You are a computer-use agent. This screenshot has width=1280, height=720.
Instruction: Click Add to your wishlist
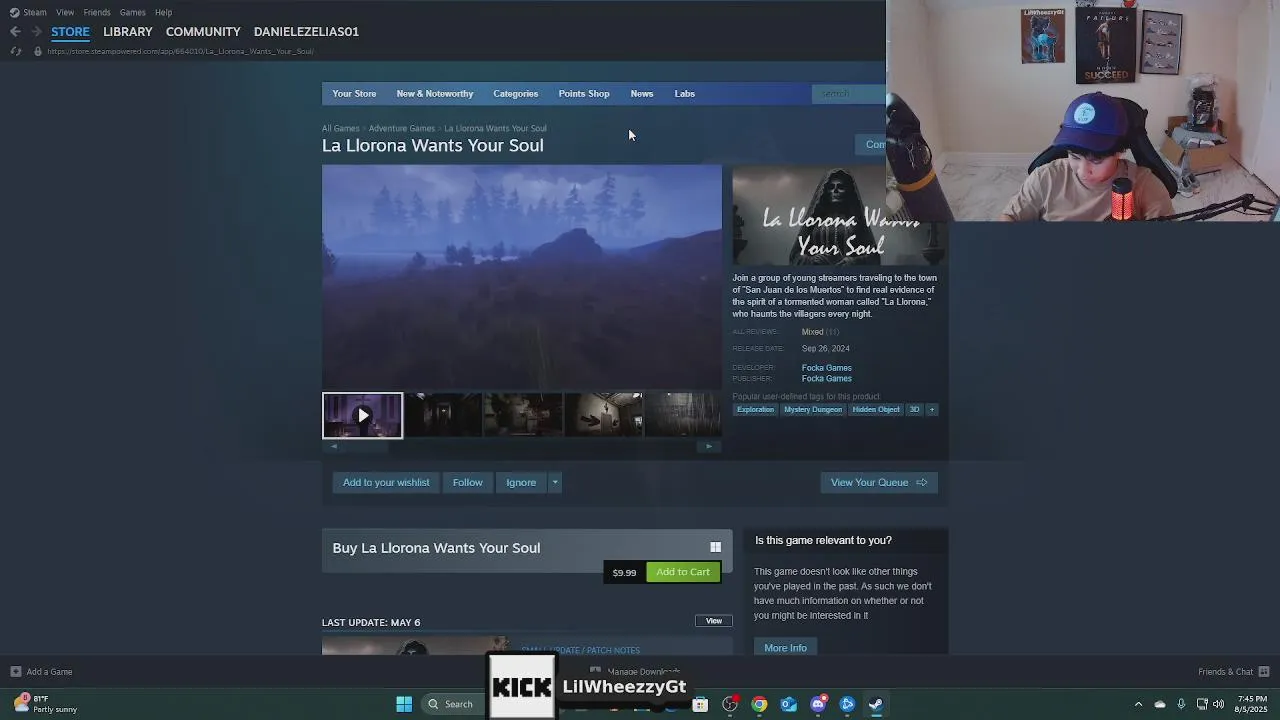386,483
